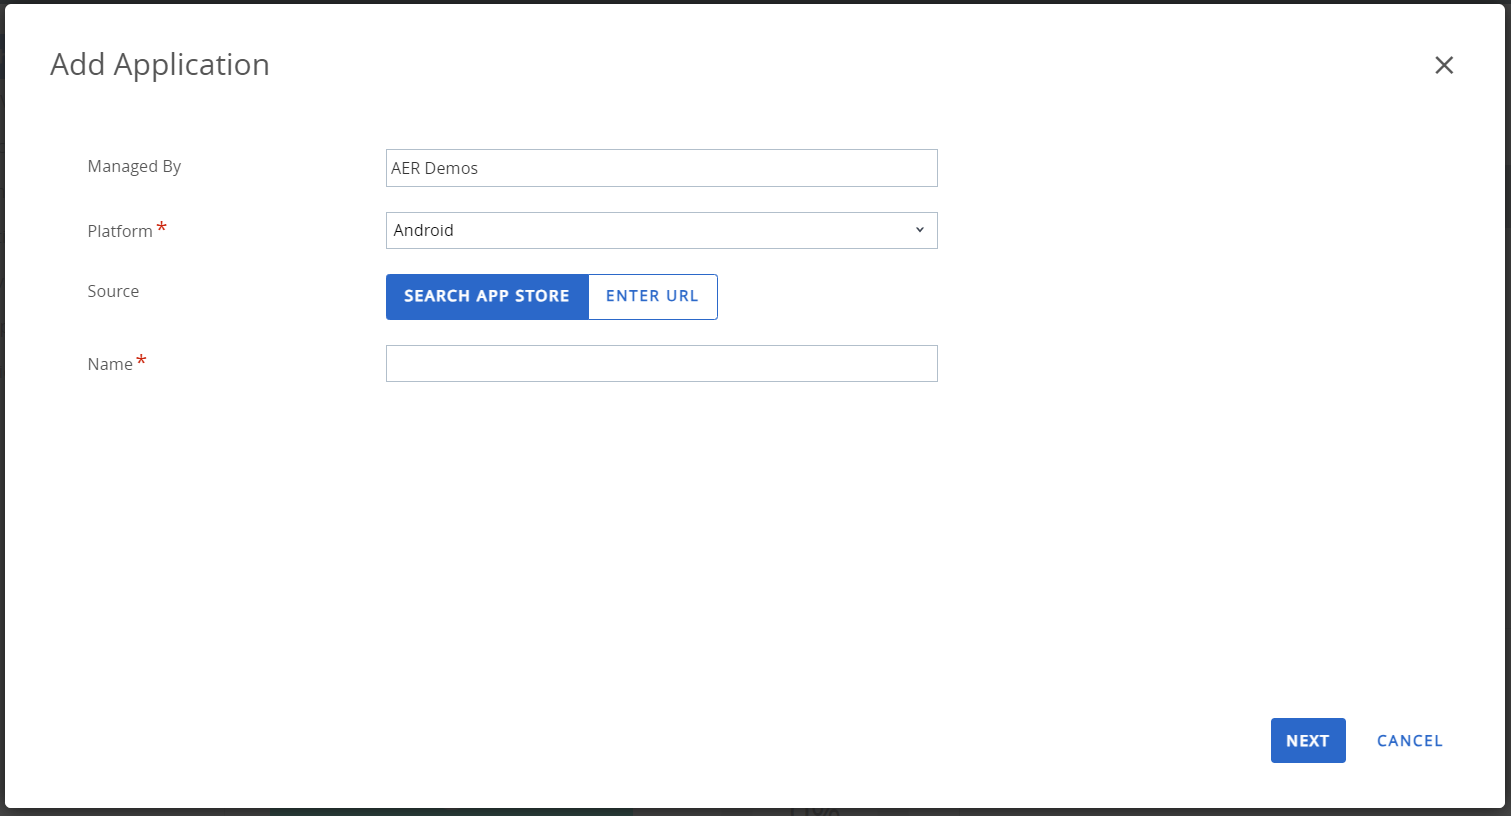The width and height of the screenshot is (1511, 816).
Task: Close the Add Application dialog
Action: pos(1443,65)
